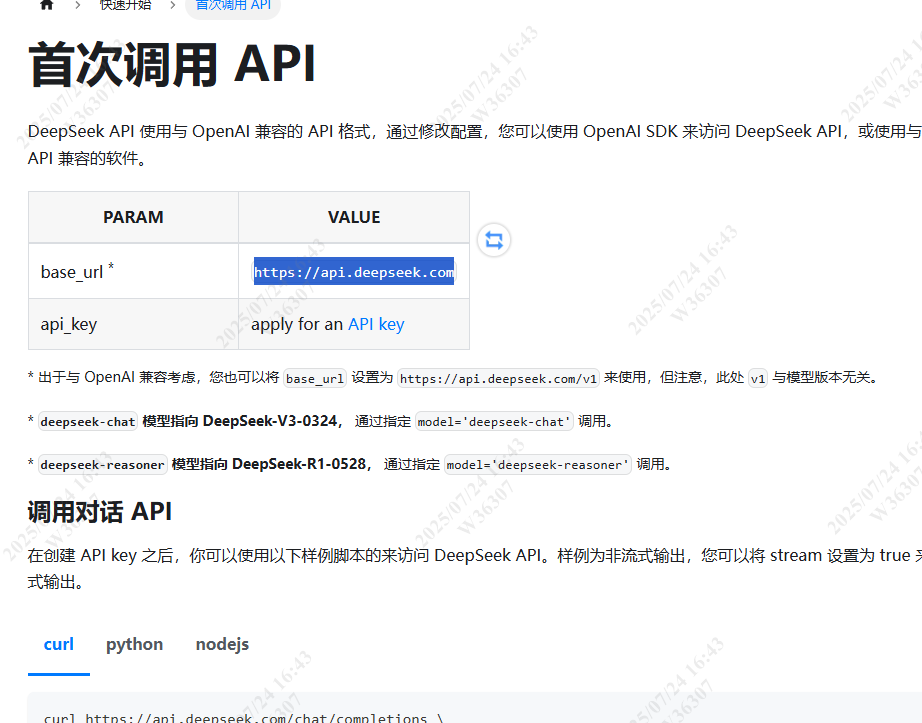Click the blue swap icon beside the table
Viewport: 922px width, 723px height.
[x=494, y=240]
